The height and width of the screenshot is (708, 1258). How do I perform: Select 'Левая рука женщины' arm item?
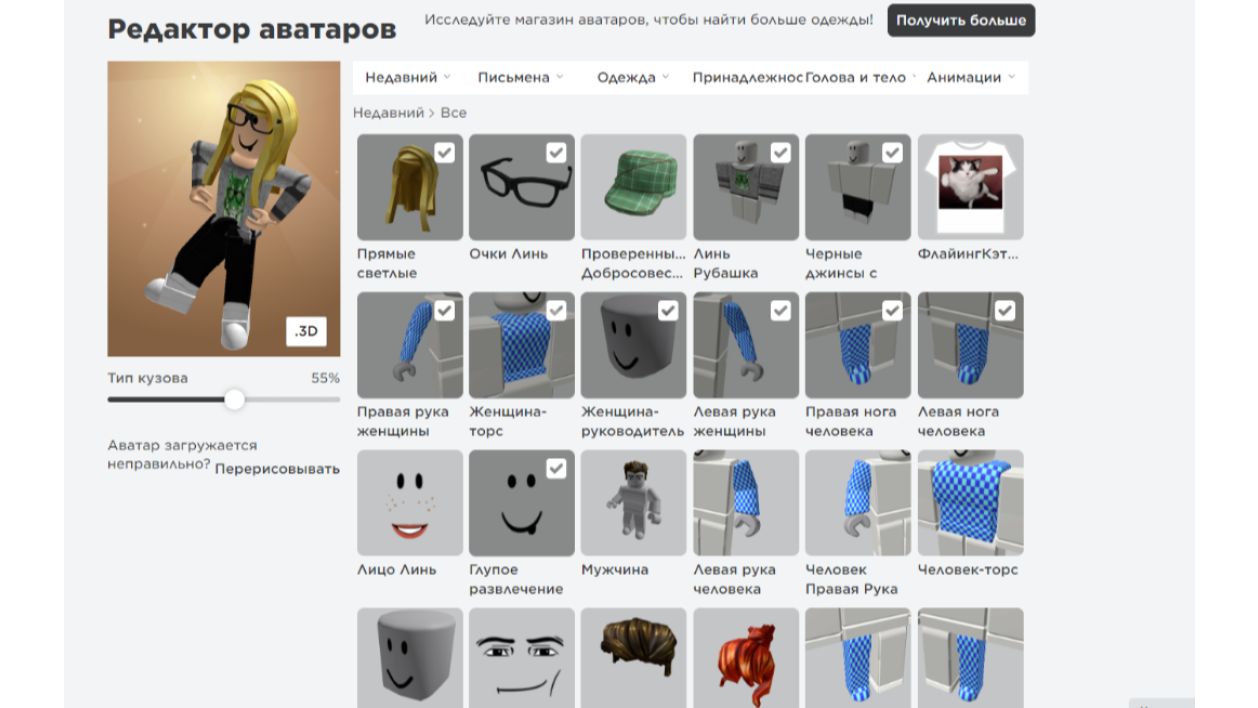[x=746, y=345]
